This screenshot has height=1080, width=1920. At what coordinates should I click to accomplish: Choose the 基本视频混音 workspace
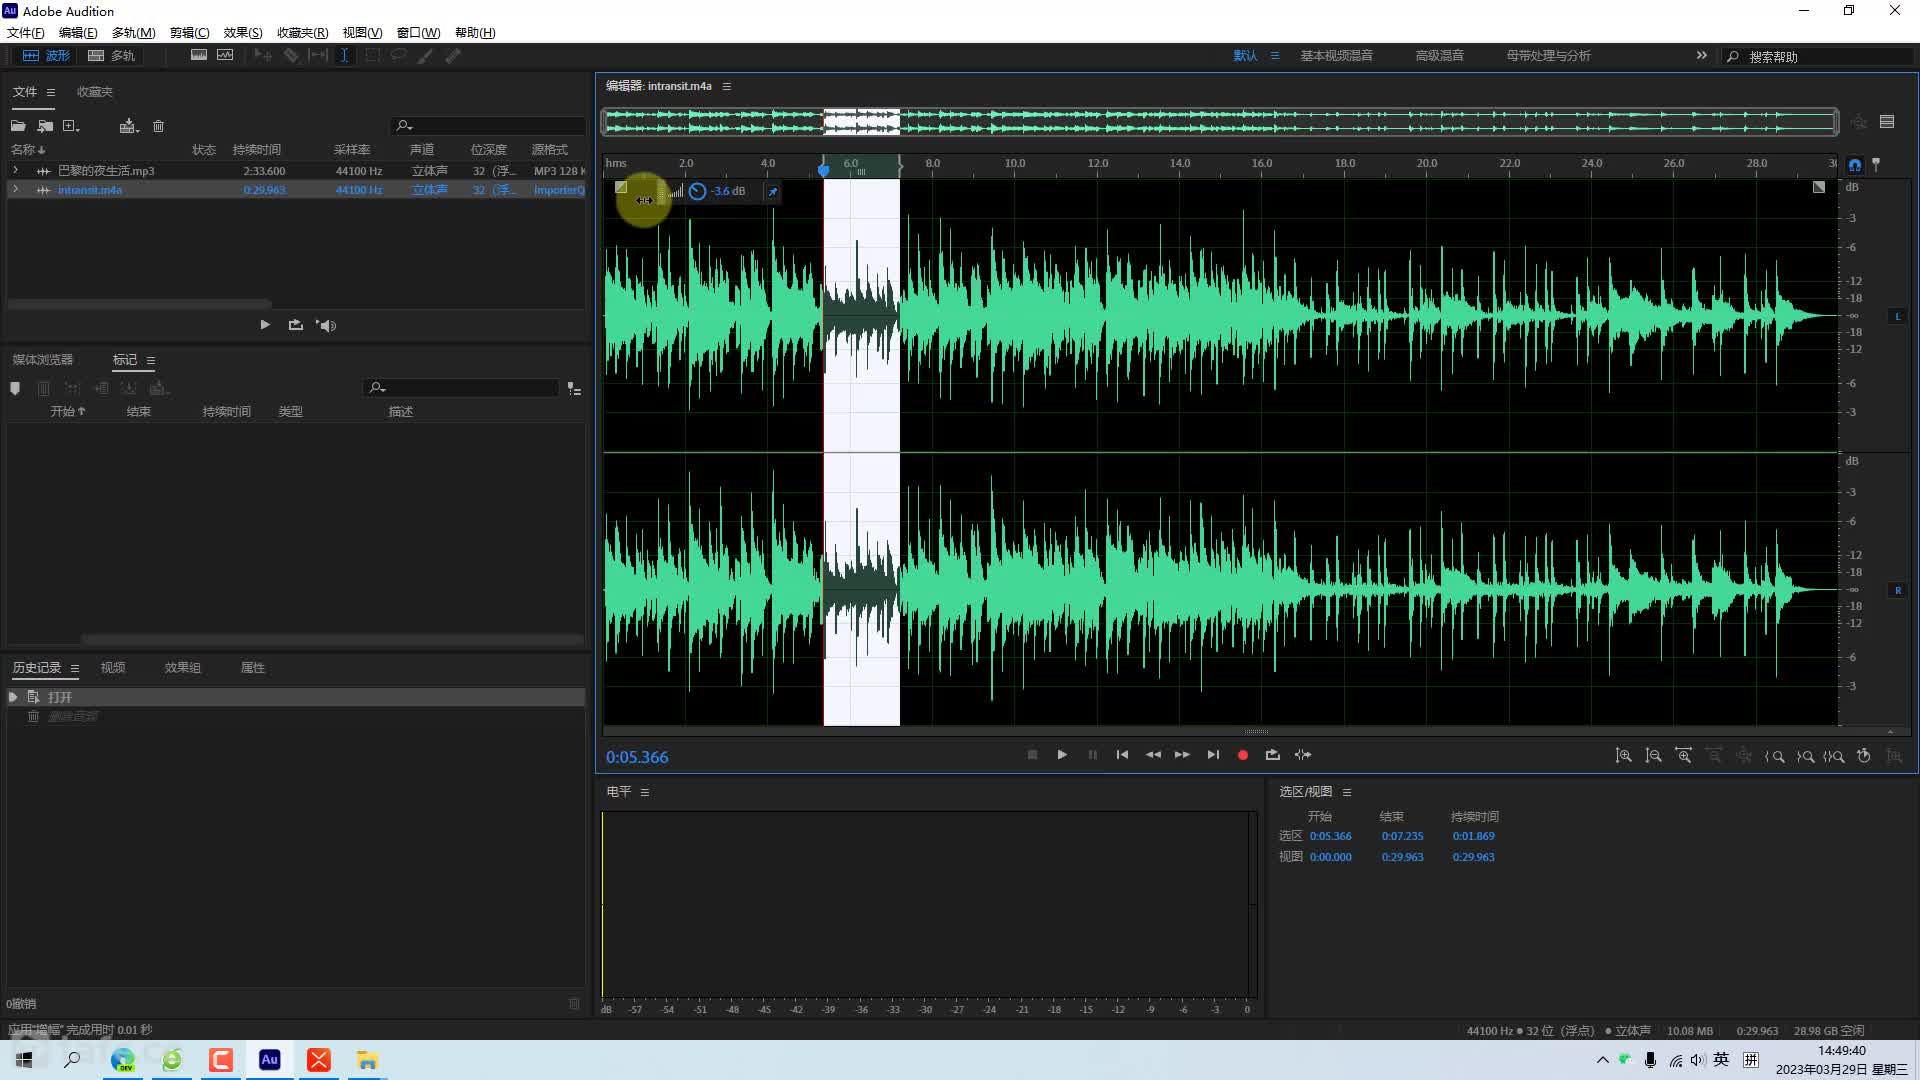click(1336, 56)
